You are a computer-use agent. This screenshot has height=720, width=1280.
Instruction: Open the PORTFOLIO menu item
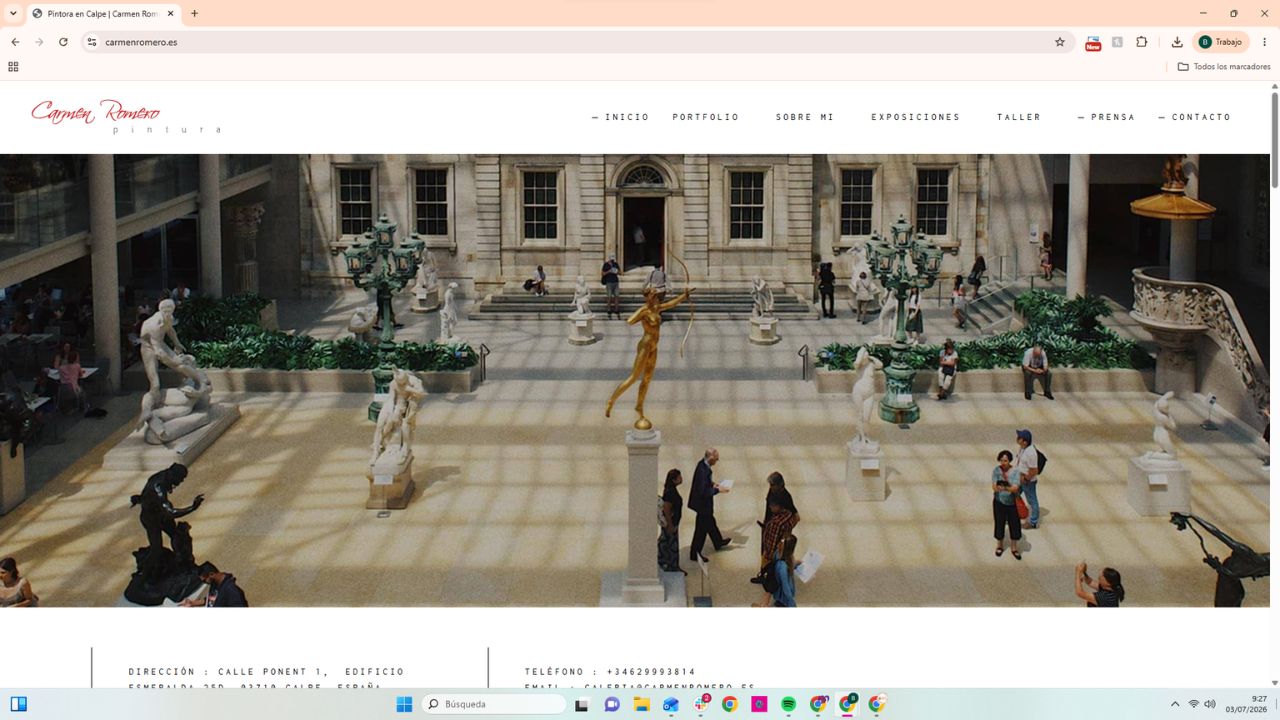point(706,117)
